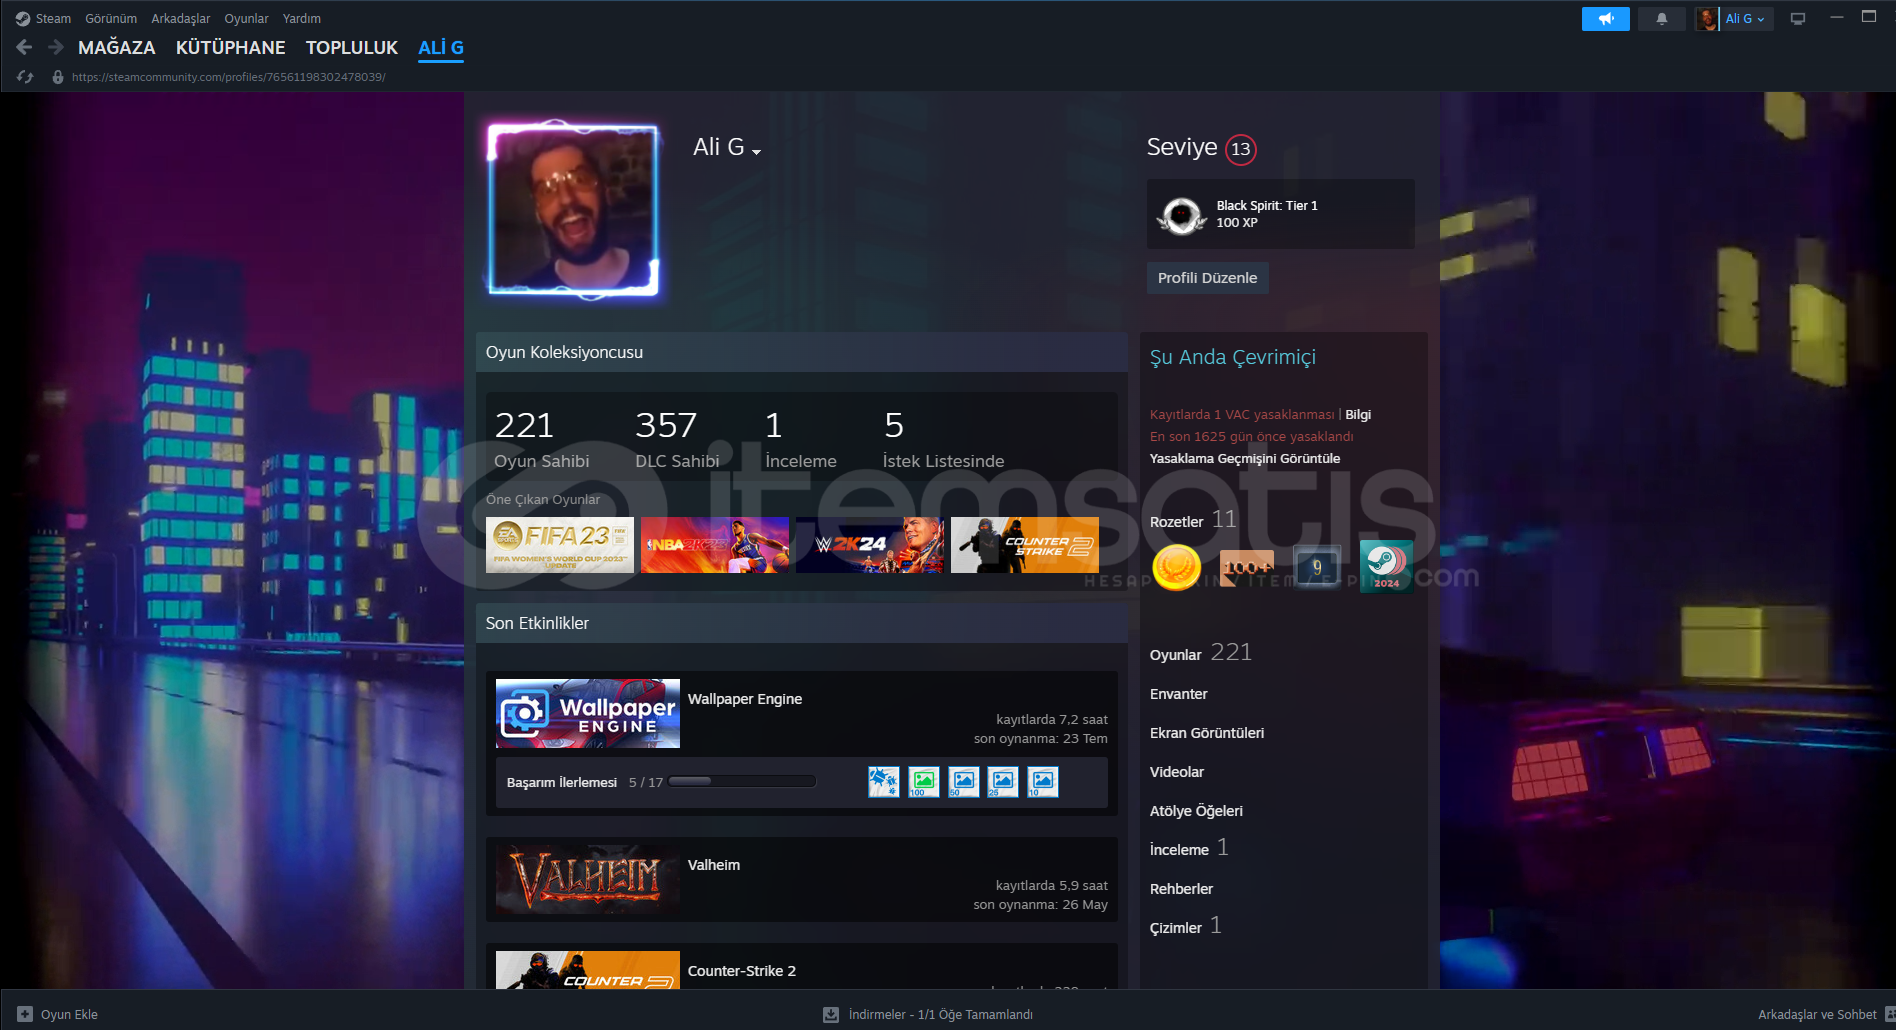Expand the Ali G name dropdown arrow on profile
The image size is (1896, 1030).
(x=757, y=151)
